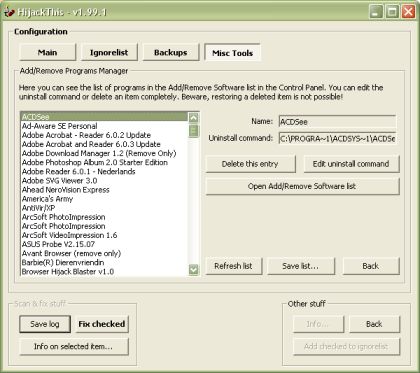This screenshot has height=373, width=420.
Task: Maximize the HijackThis window
Action: (x=392, y=12)
